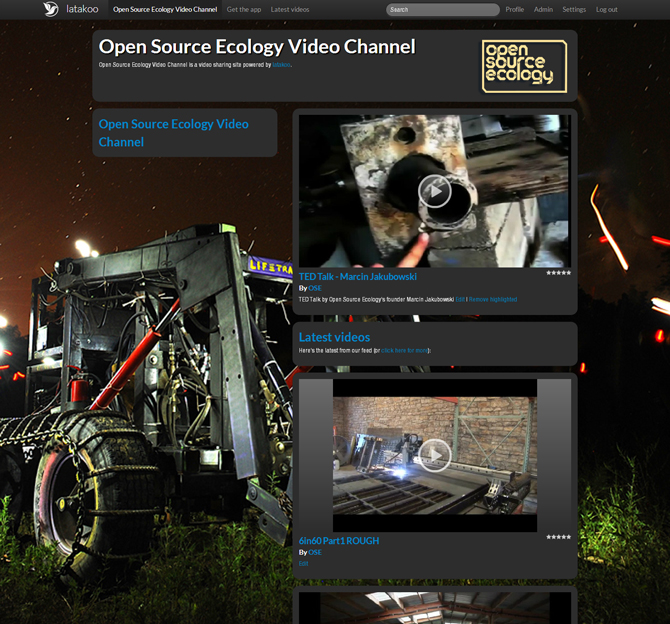Open the Open Source Ecology logo image
Screen dimensions: 670x624
[x=524, y=66]
